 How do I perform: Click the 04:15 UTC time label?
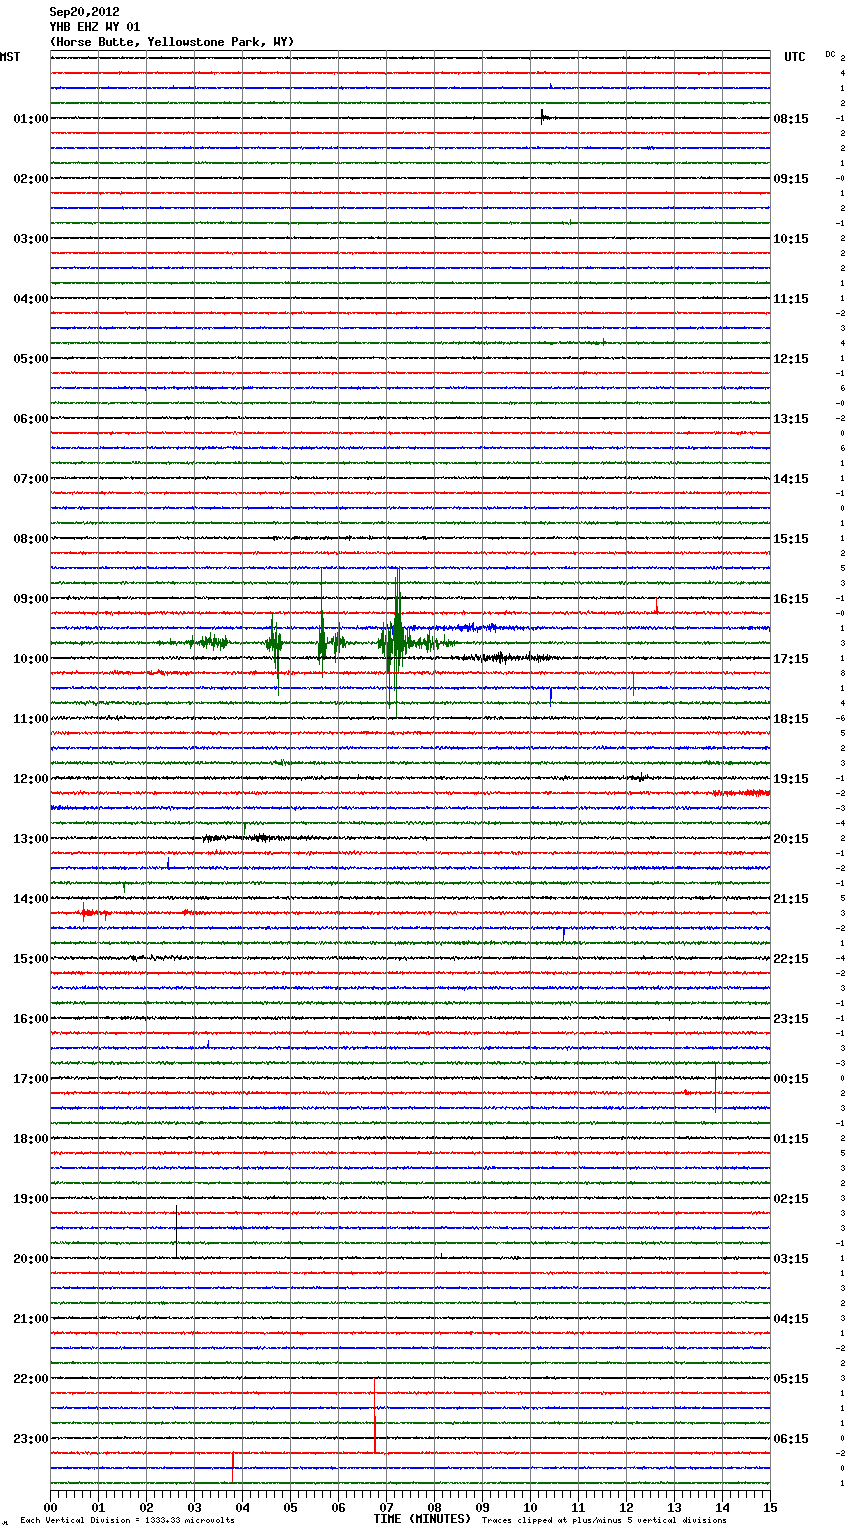point(791,1319)
